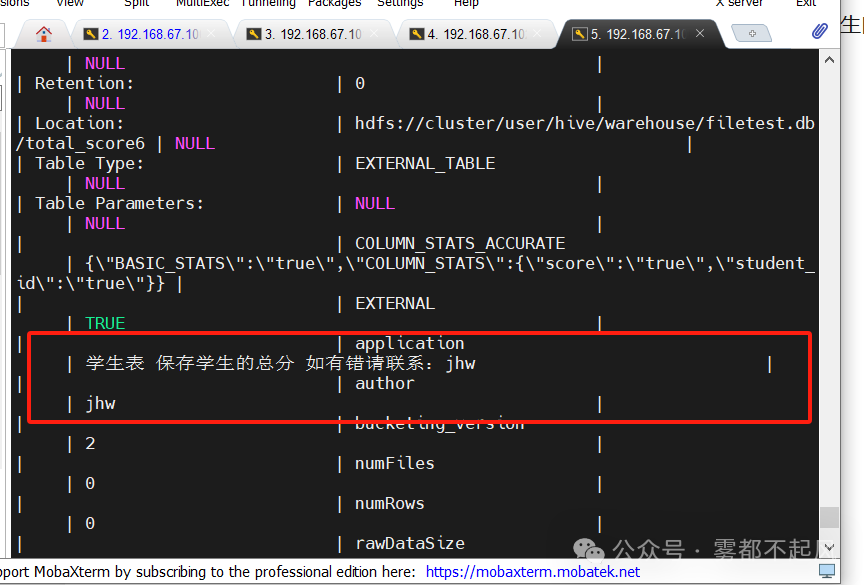Open the mobaxterm.mobatek.net link

(533, 571)
